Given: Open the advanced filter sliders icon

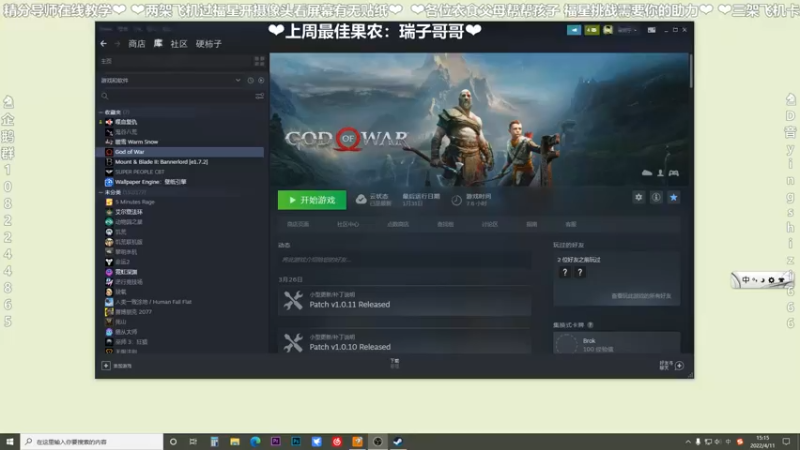Looking at the screenshot, I should [260, 96].
